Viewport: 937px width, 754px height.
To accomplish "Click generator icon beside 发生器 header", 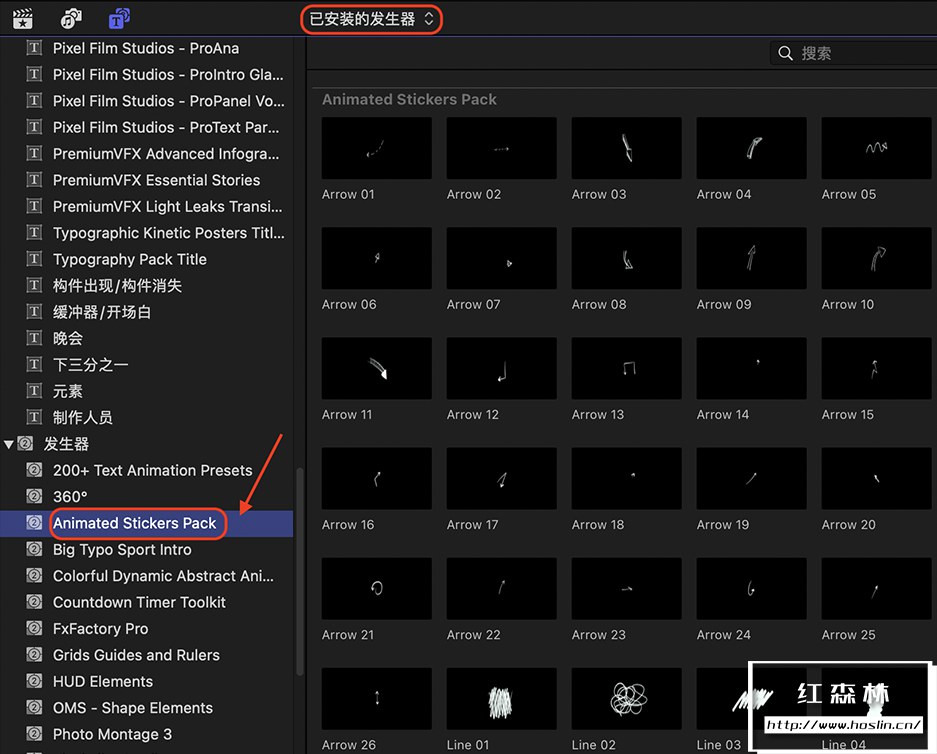I will tap(25, 443).
